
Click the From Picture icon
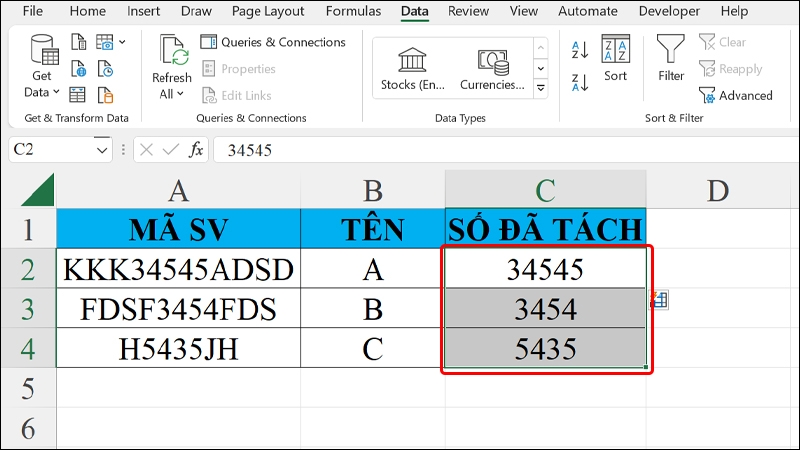pos(105,42)
